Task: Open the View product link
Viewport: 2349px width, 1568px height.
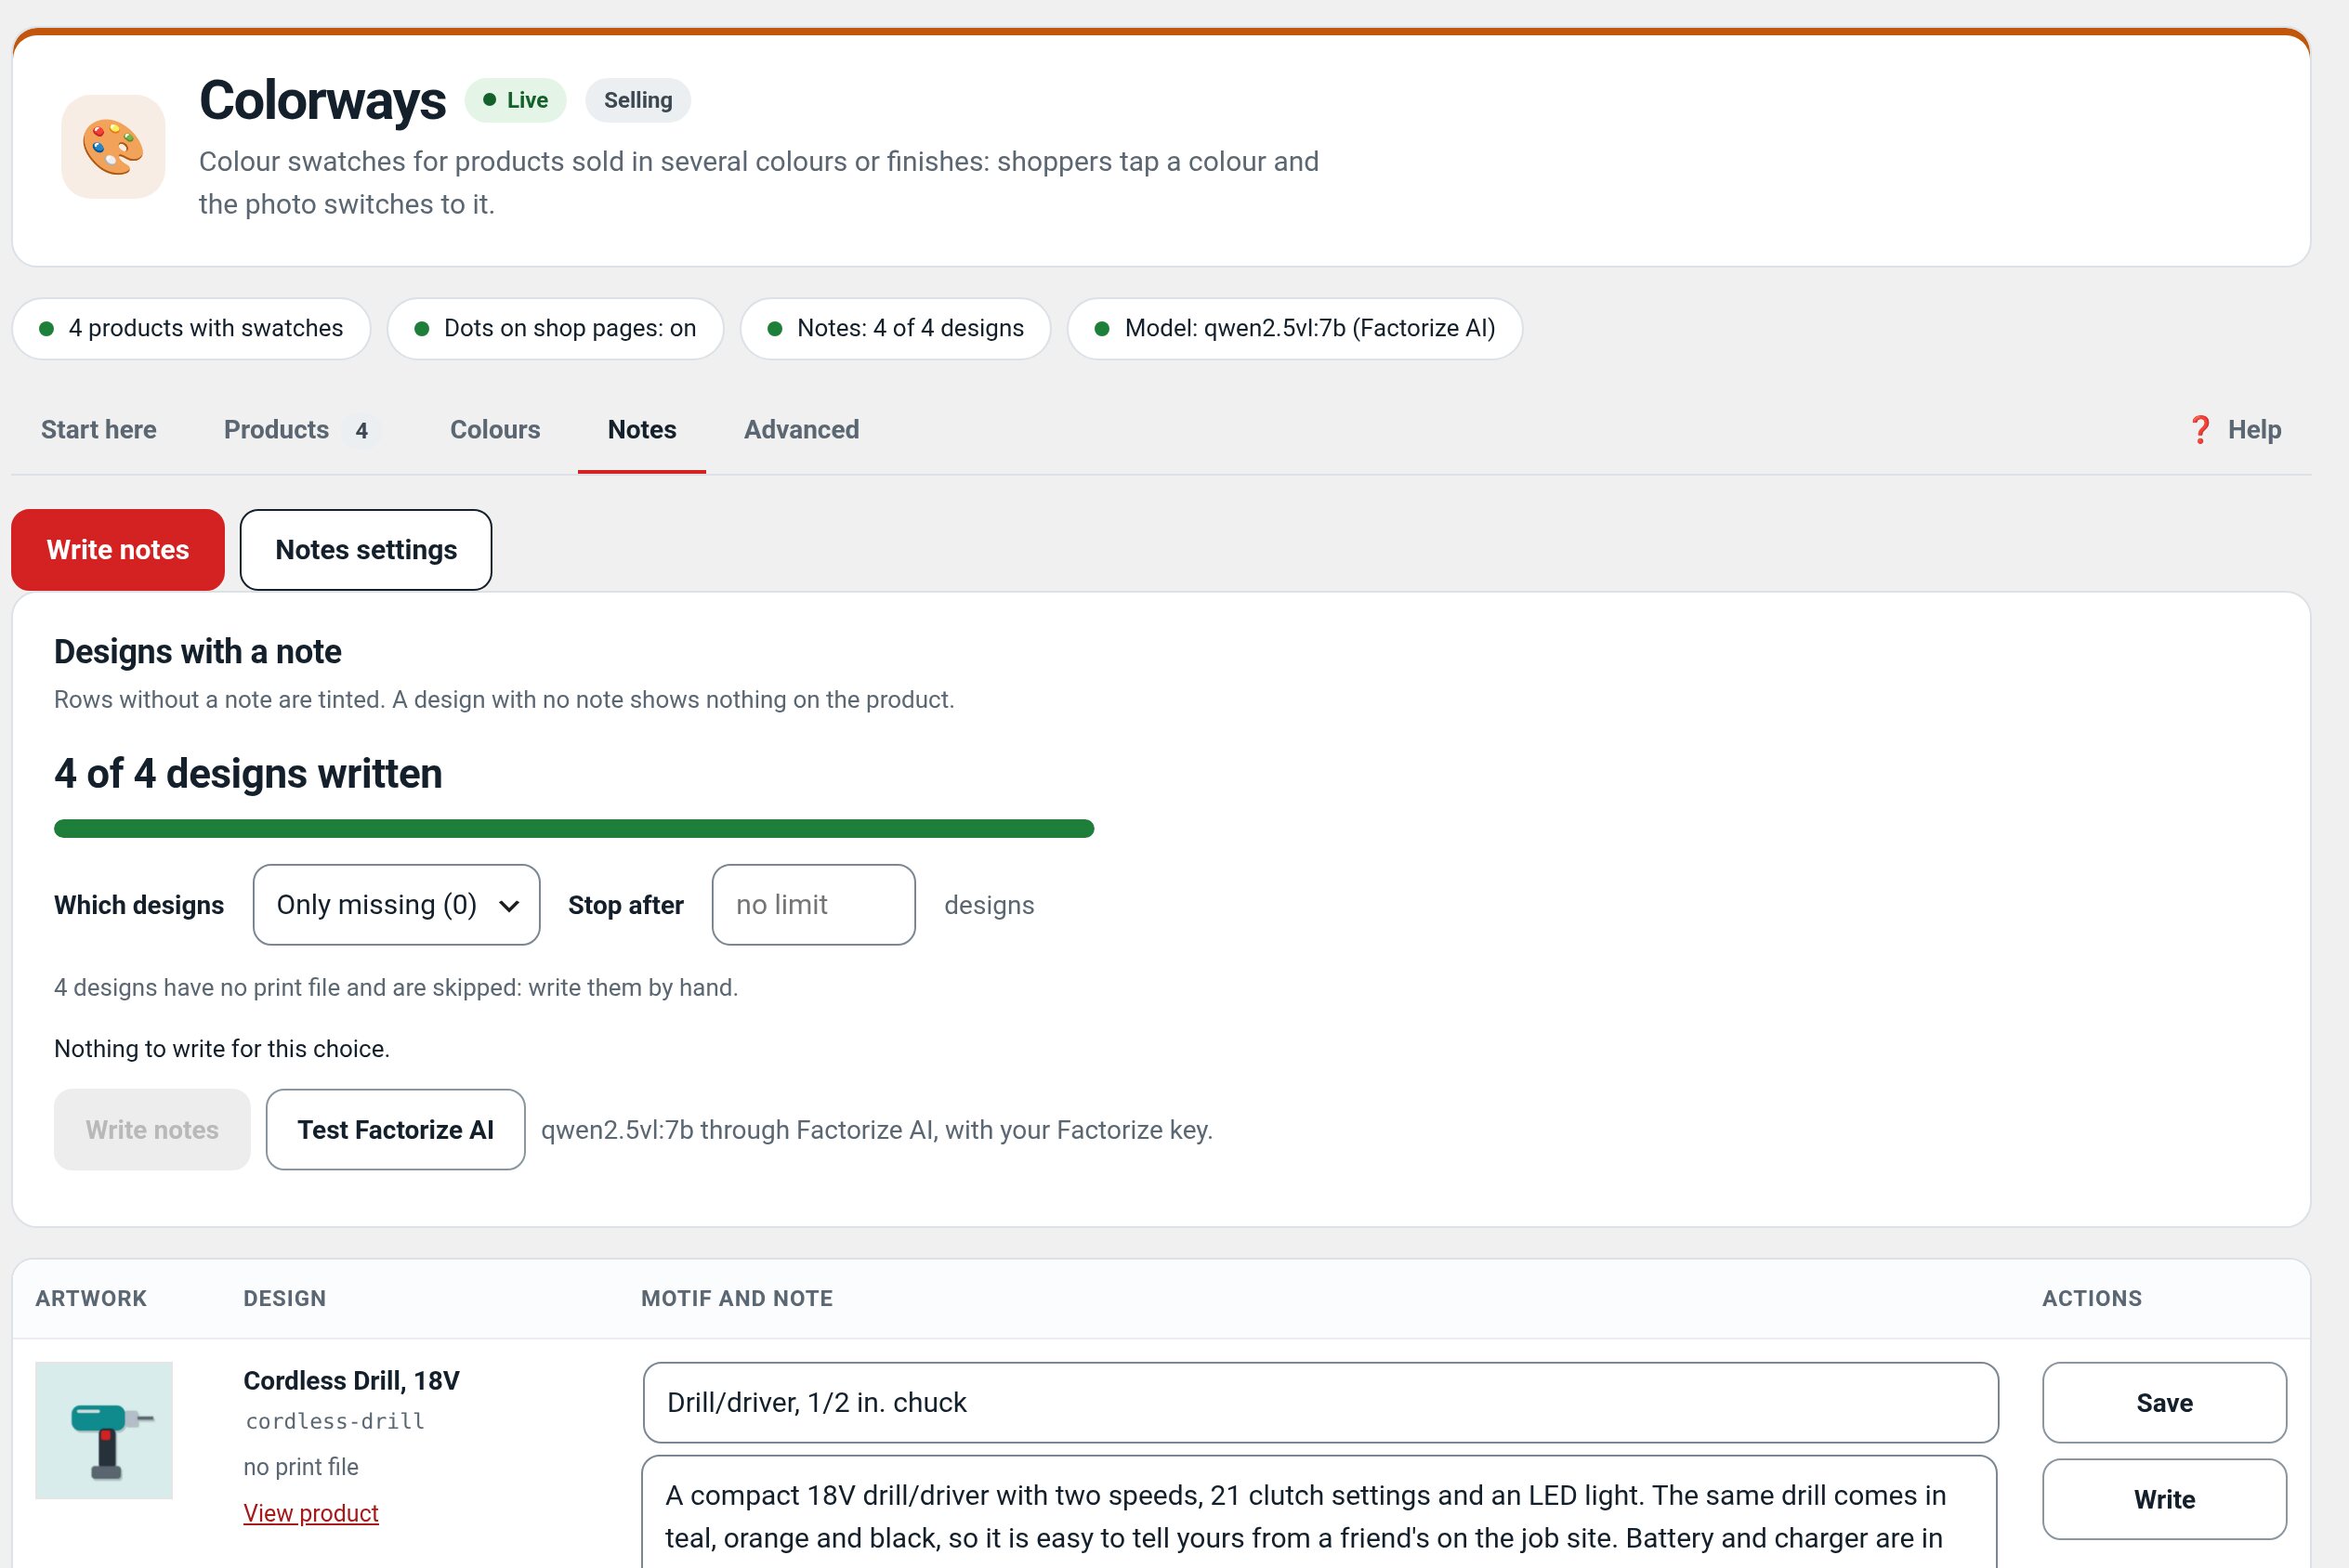Action: [311, 1513]
